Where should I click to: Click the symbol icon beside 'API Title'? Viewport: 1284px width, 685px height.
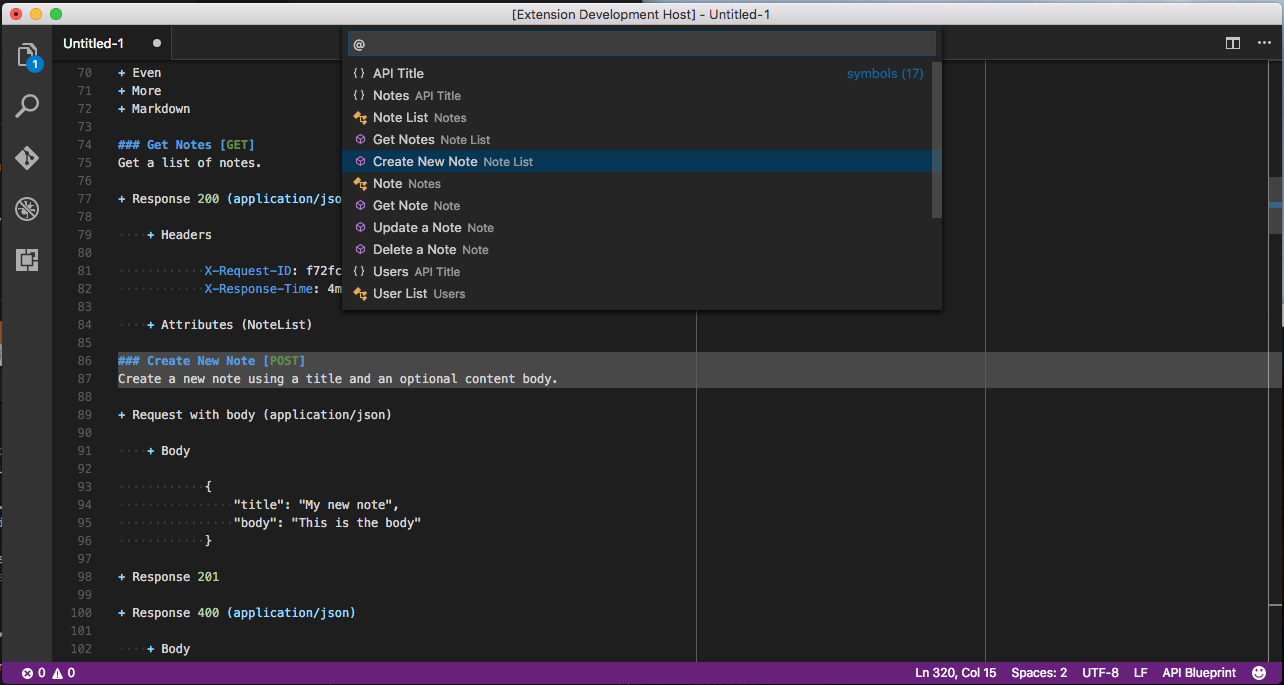tap(359, 73)
